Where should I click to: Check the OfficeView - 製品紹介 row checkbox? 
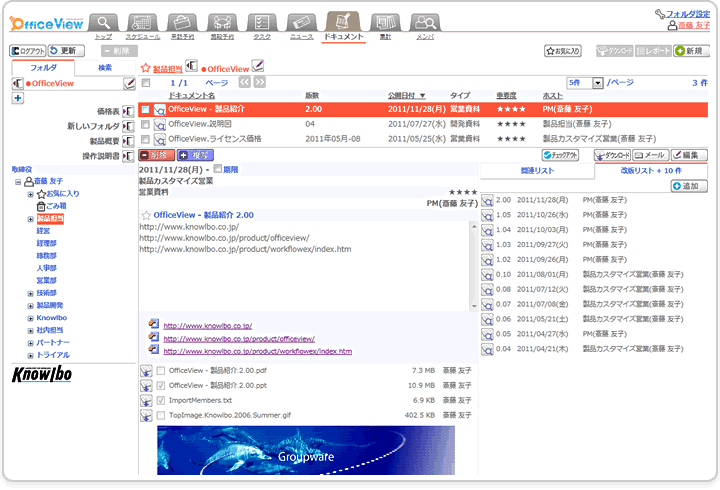pos(146,109)
